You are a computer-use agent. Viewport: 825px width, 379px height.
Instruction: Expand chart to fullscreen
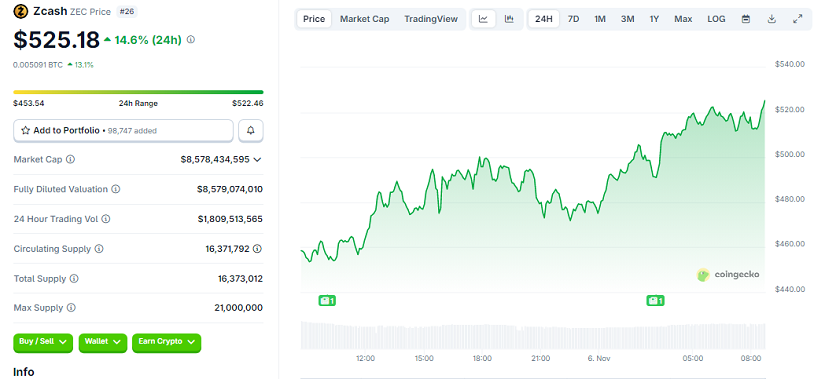click(798, 19)
